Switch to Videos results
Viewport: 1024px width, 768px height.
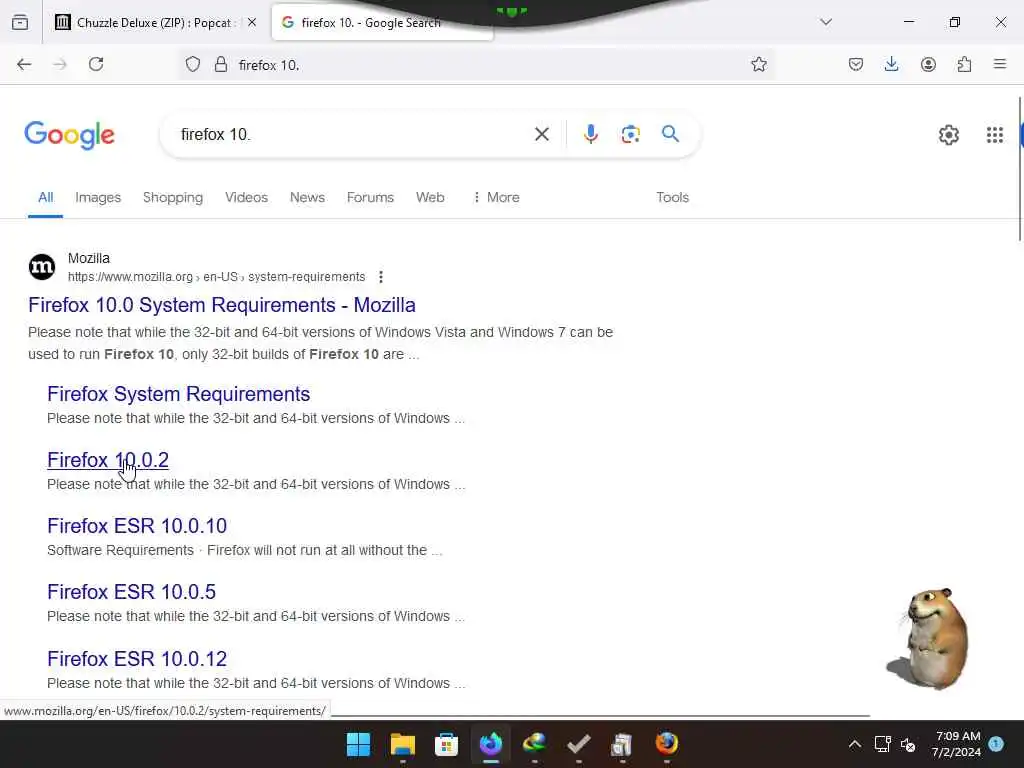[x=246, y=197]
